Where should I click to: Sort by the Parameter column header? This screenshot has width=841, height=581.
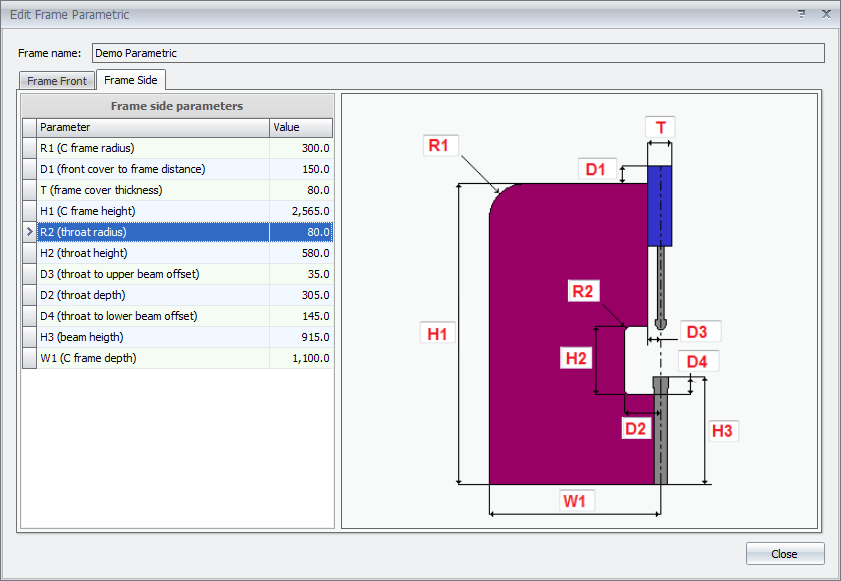(x=153, y=127)
